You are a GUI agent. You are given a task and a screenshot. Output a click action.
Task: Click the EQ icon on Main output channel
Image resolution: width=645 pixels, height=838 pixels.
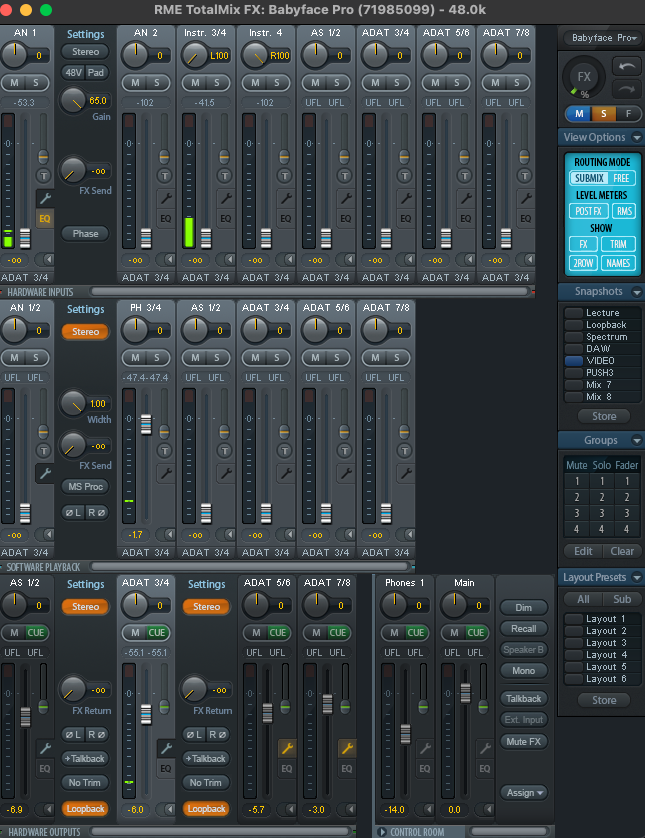[x=485, y=768]
